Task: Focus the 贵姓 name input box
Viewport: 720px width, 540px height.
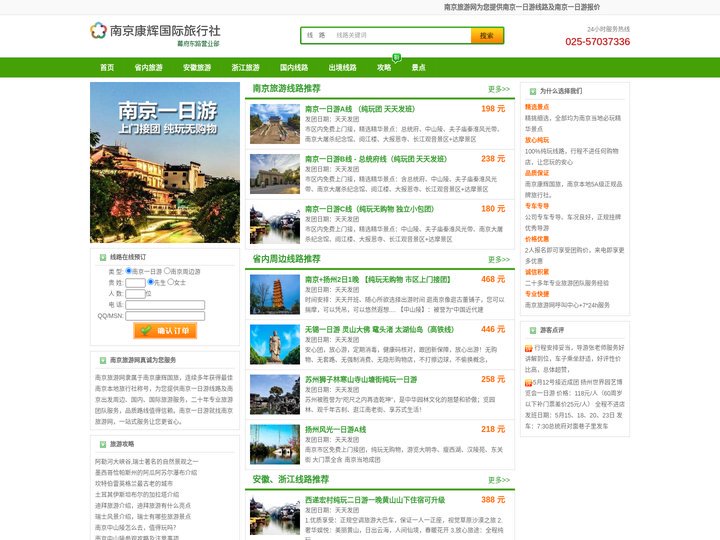Action: [x=135, y=283]
